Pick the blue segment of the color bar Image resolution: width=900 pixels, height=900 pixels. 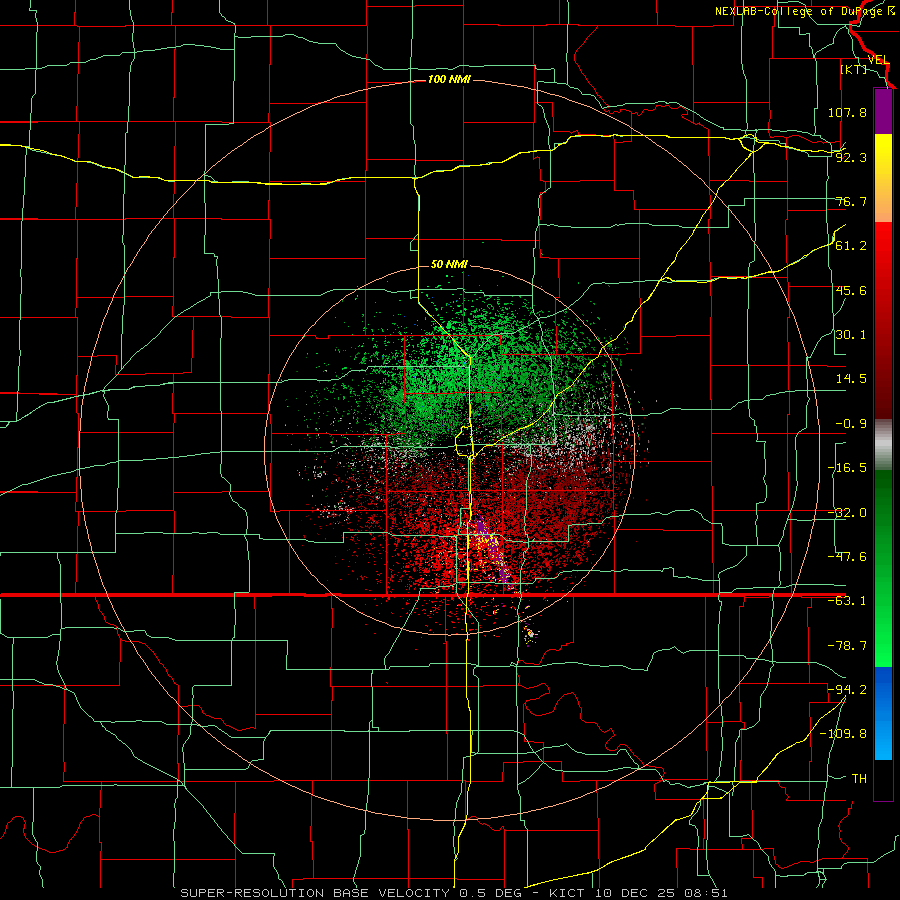pos(883,713)
